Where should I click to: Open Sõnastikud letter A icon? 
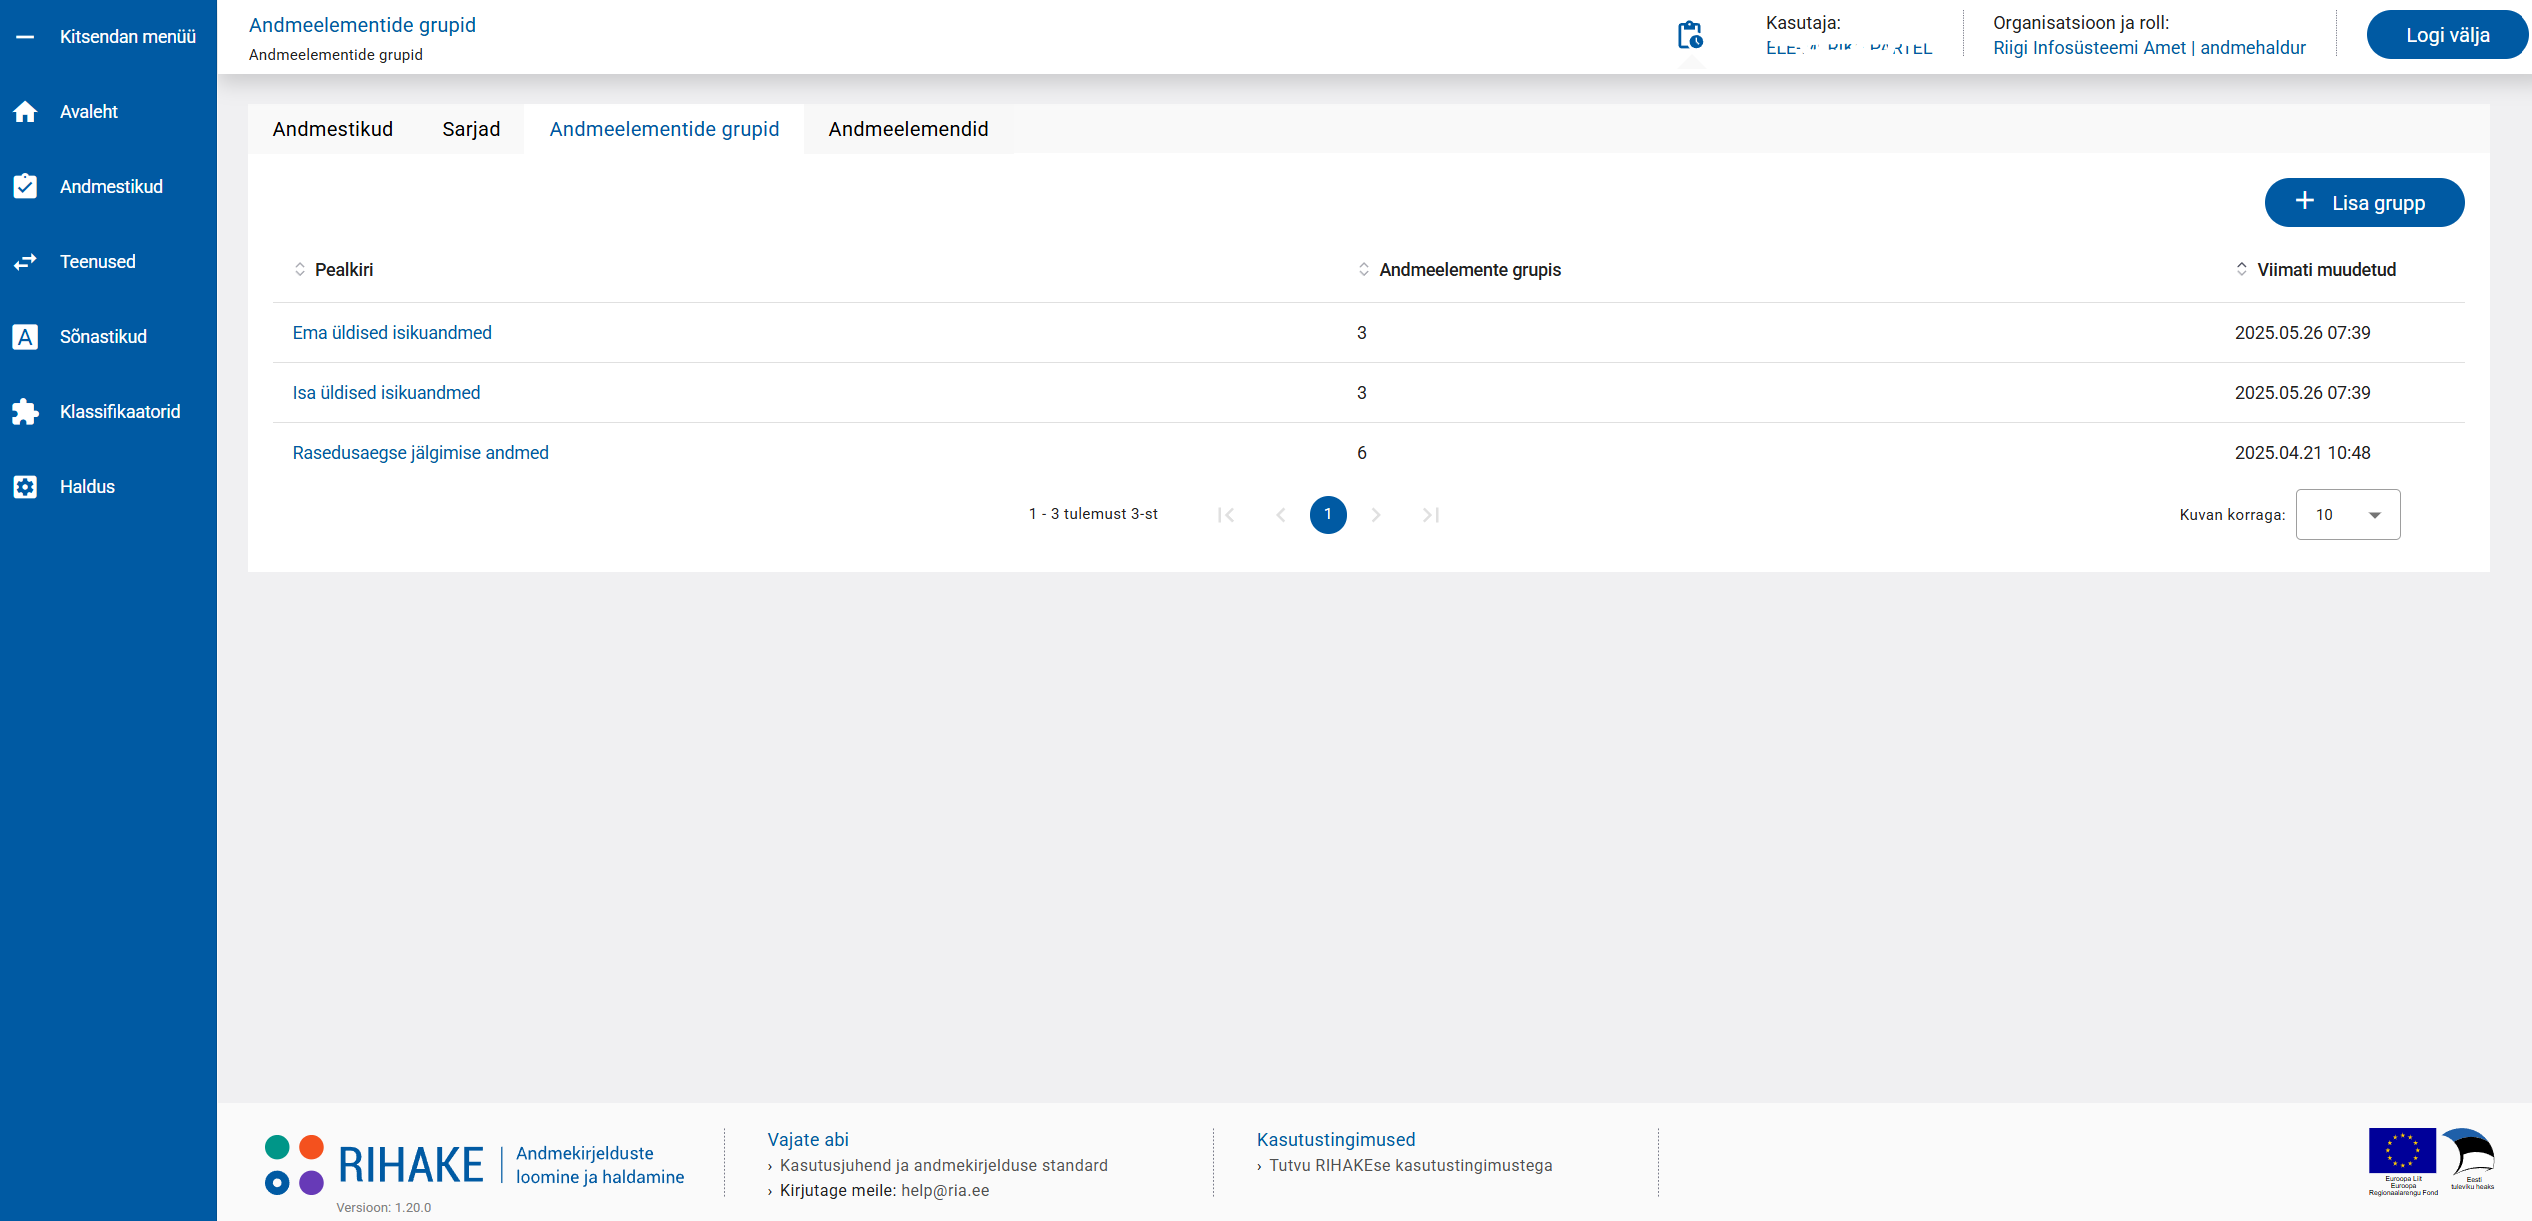[25, 337]
